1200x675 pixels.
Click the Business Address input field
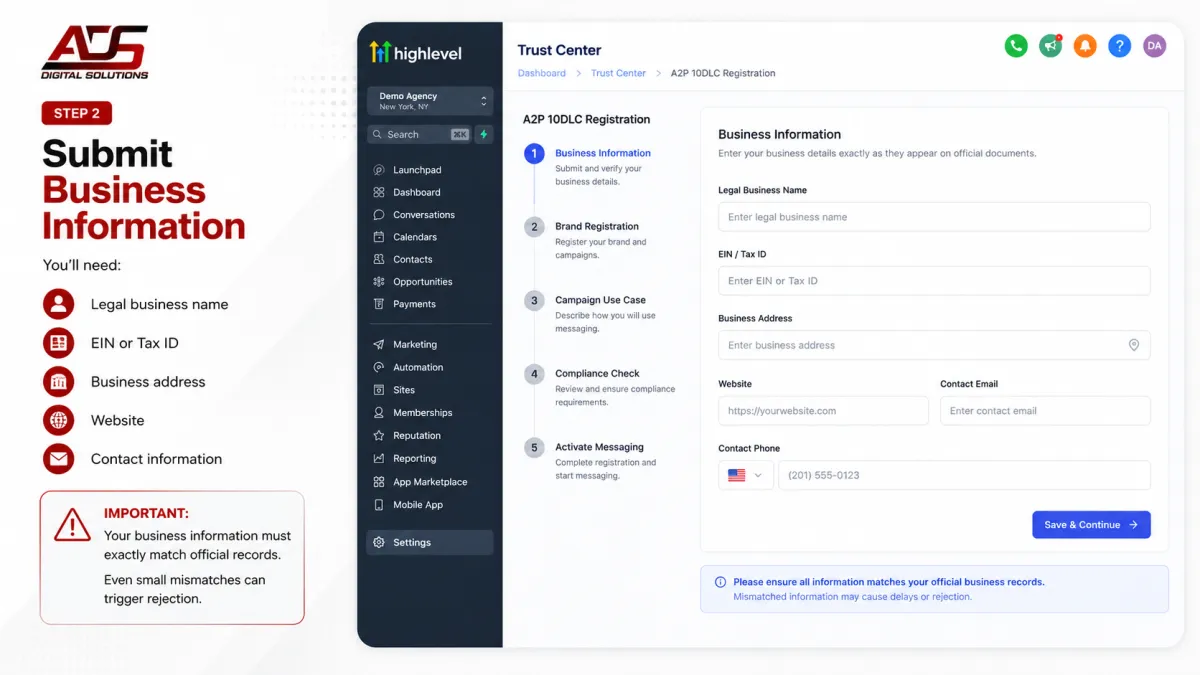[934, 345]
